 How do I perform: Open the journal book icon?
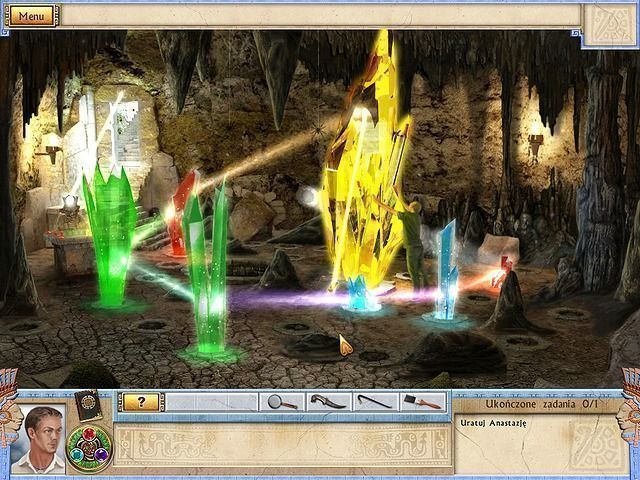88,405
